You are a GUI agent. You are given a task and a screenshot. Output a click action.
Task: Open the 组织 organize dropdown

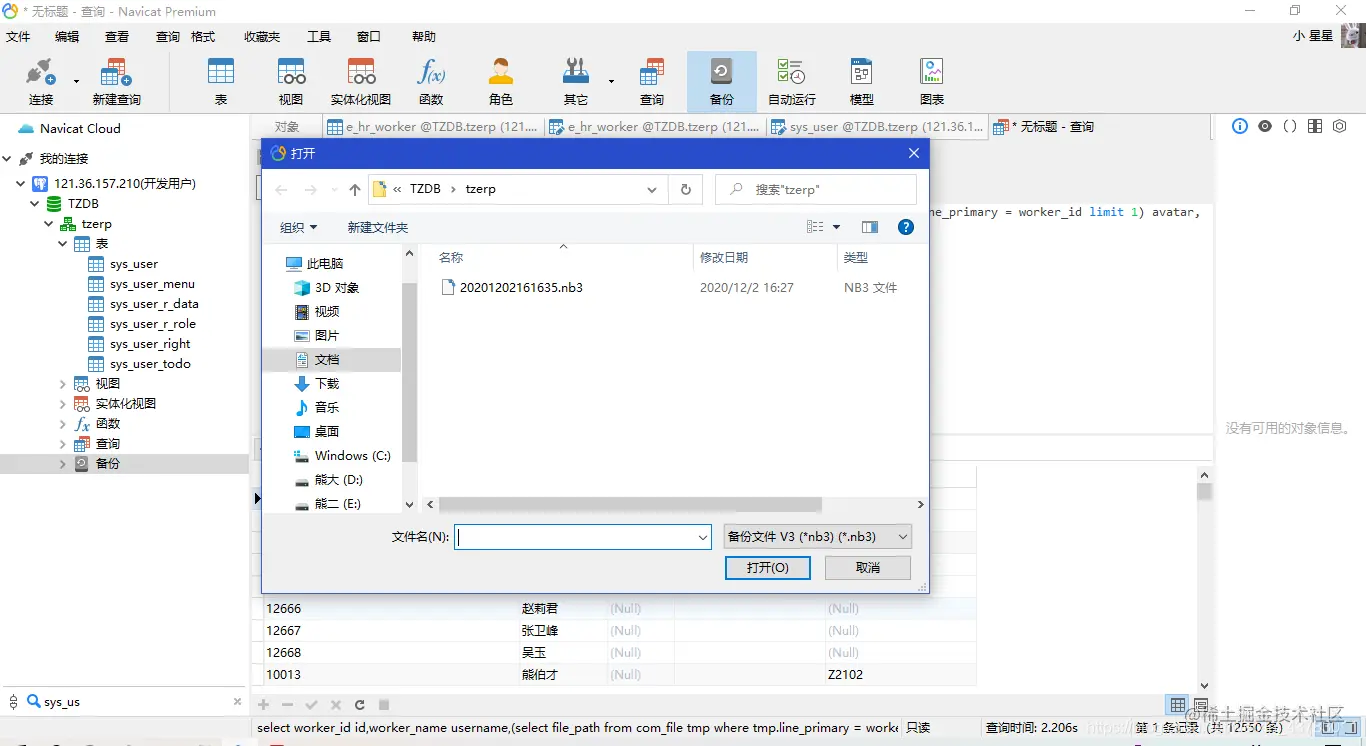click(298, 227)
